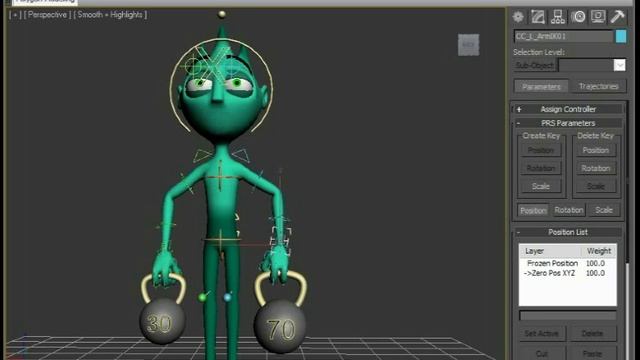Click Create Key Scale button

tap(540, 186)
